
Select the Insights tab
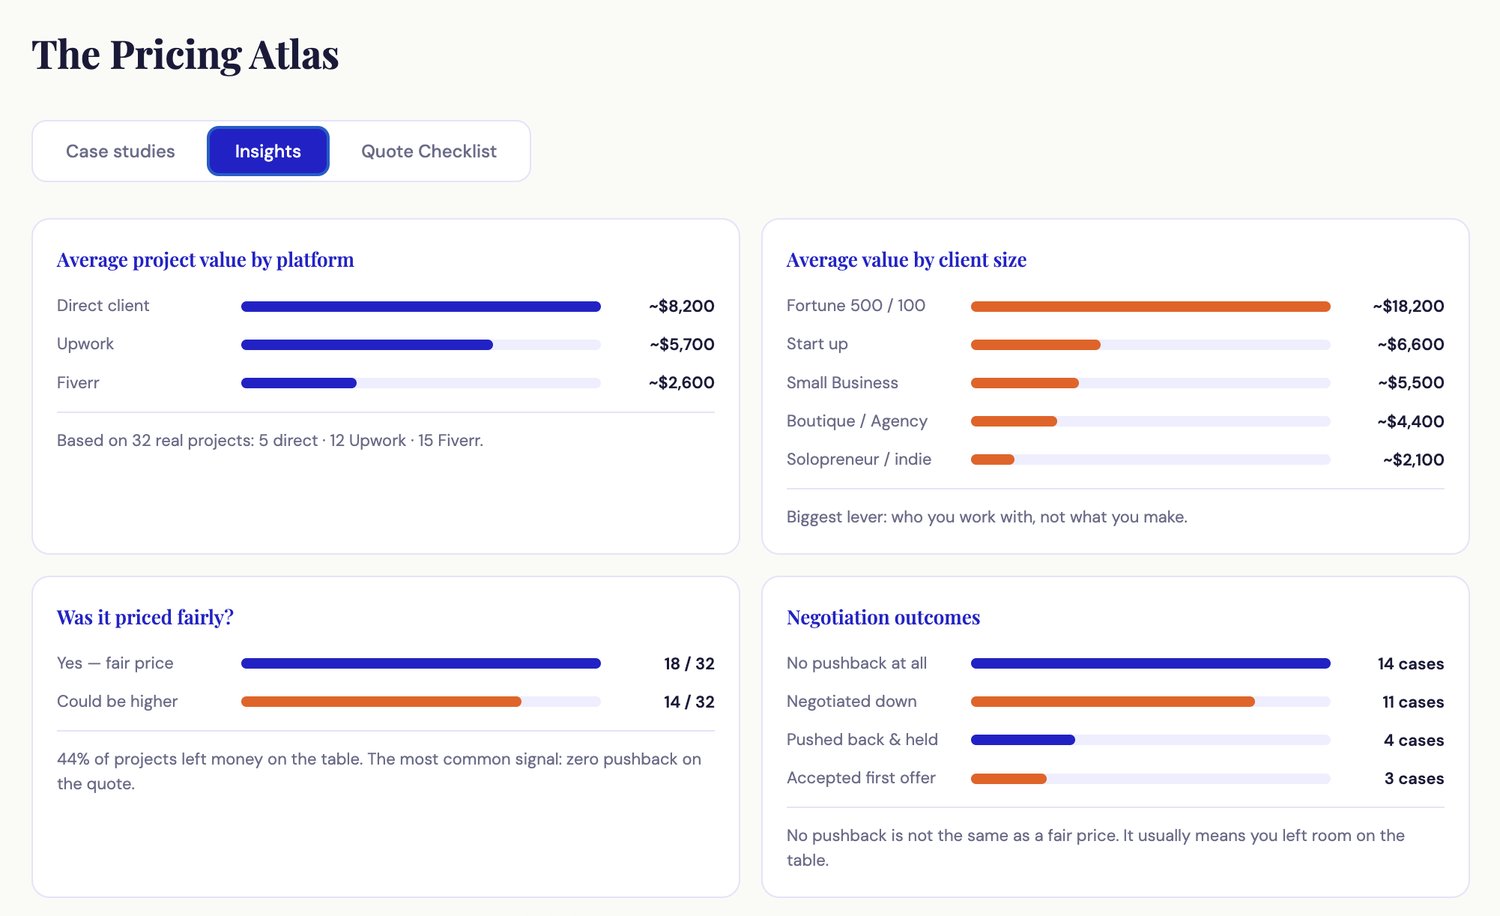click(x=268, y=151)
